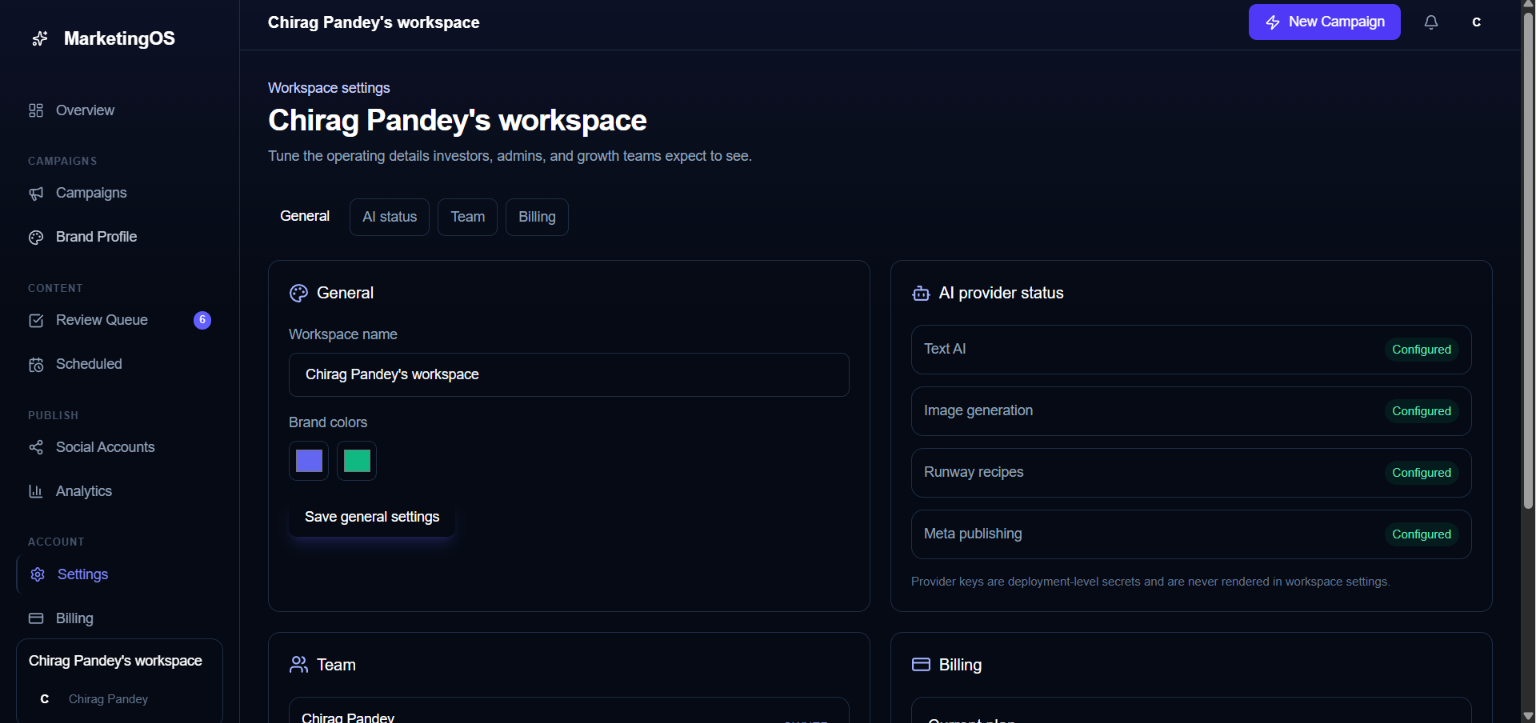The image size is (1536, 723).
Task: Select the purple brand color swatch
Action: [309, 461]
